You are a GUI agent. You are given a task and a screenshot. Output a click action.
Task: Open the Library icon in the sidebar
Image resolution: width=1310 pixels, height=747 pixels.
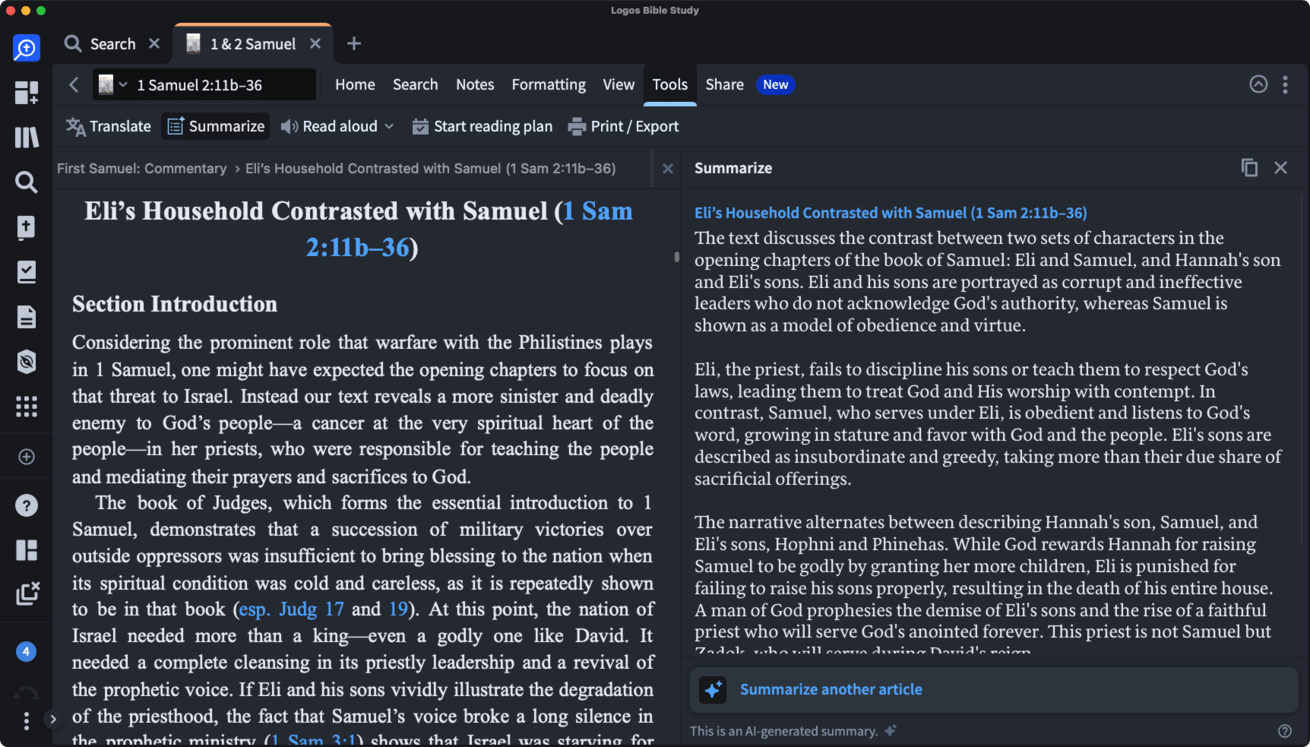26,137
